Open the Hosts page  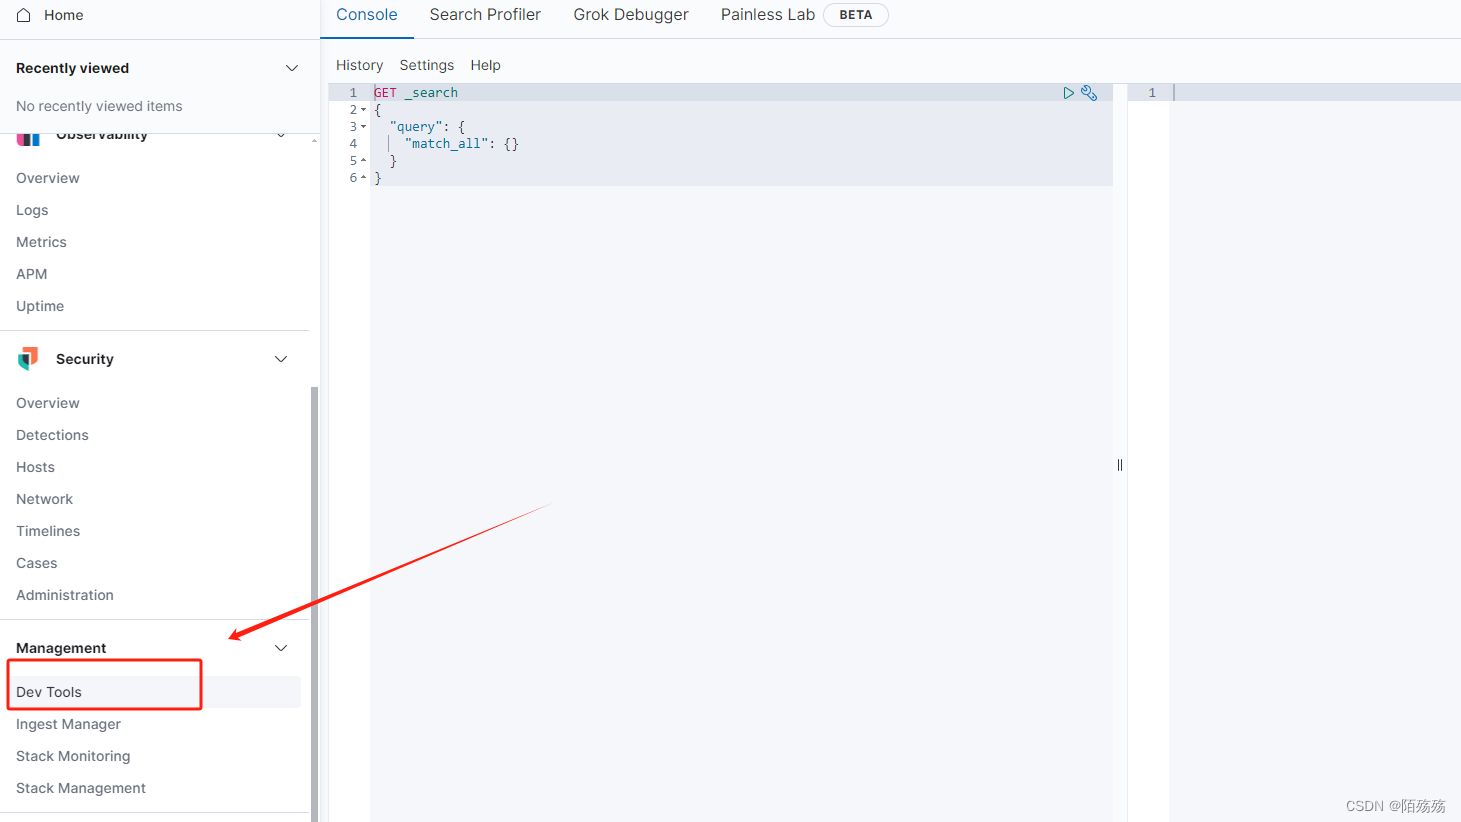point(35,467)
